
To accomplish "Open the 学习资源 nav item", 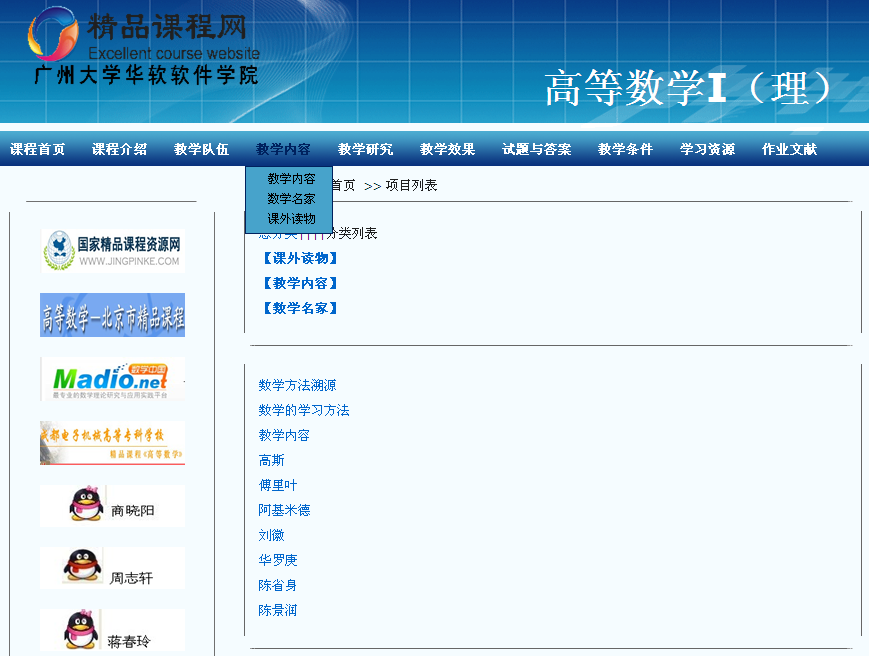I will pos(707,150).
